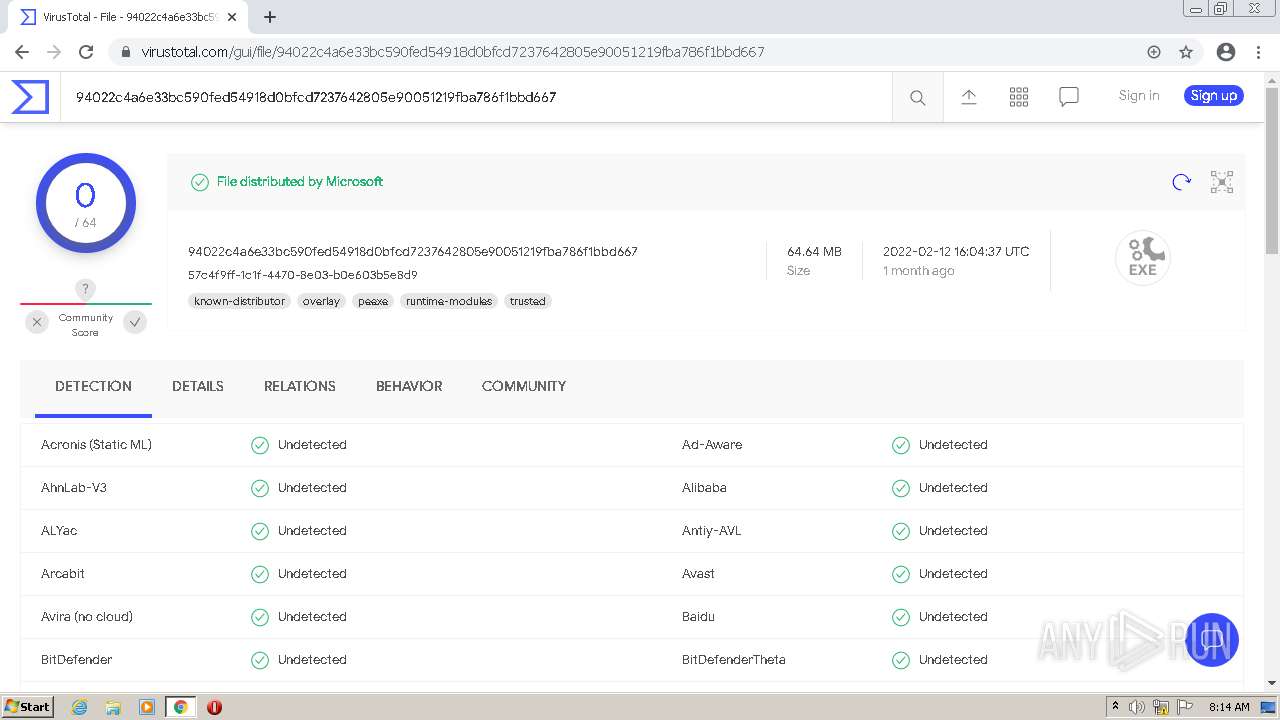This screenshot has height=720, width=1280.
Task: Click the Ad-Aware engine name
Action: click(x=712, y=445)
